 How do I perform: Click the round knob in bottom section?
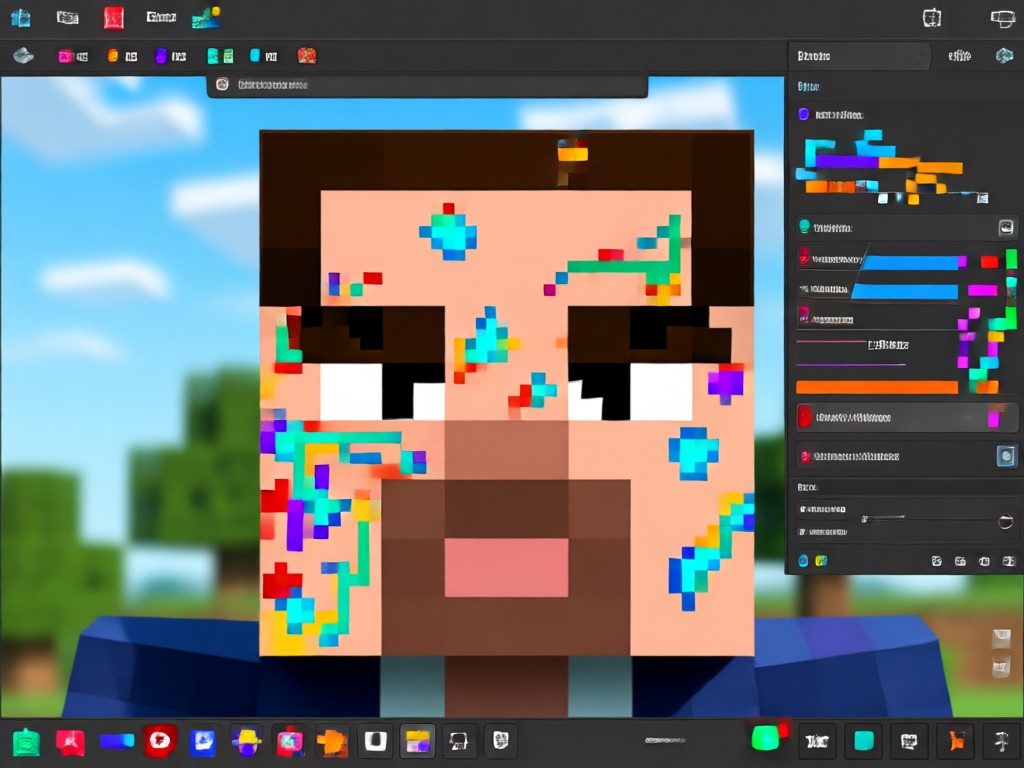coord(1006,521)
